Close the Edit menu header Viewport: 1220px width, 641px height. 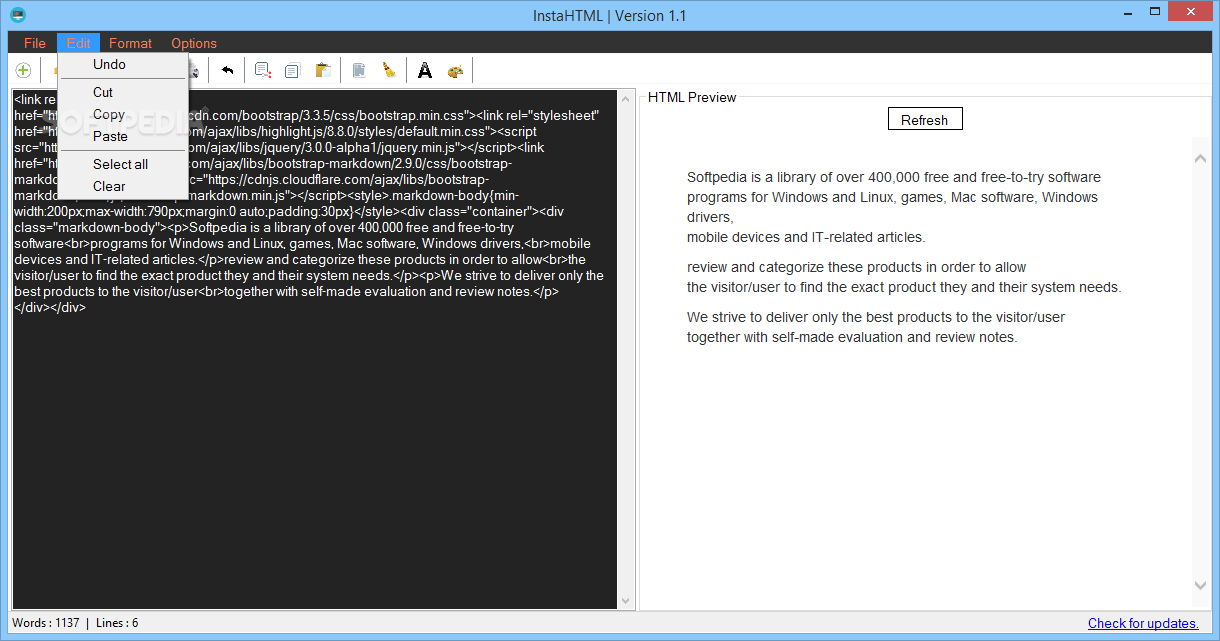coord(79,43)
